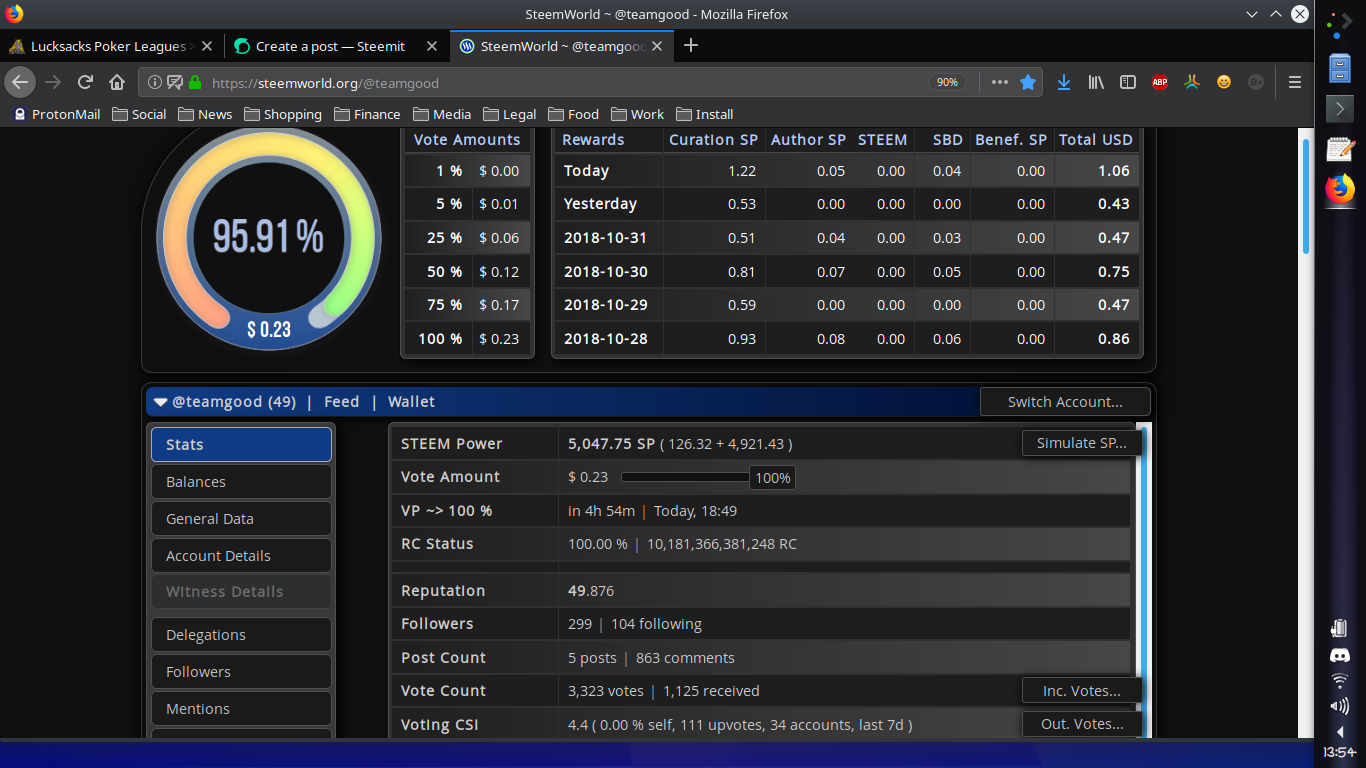Open the Adblock Plus extension
Image resolution: width=1366 pixels, height=768 pixels.
[x=1160, y=82]
